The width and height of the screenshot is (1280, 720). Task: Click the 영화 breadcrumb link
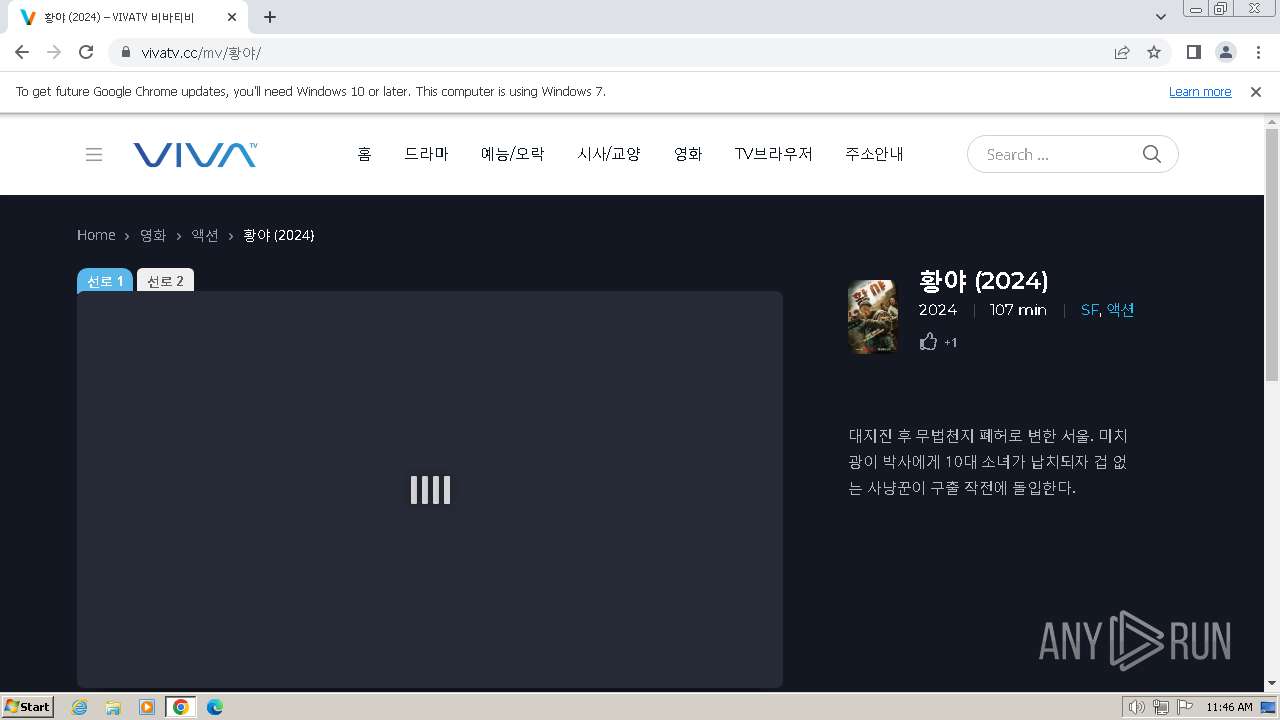153,235
